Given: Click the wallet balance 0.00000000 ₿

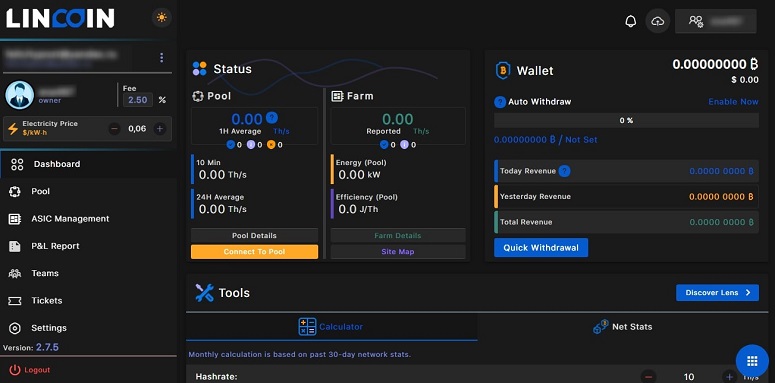Looking at the screenshot, I should (715, 64).
